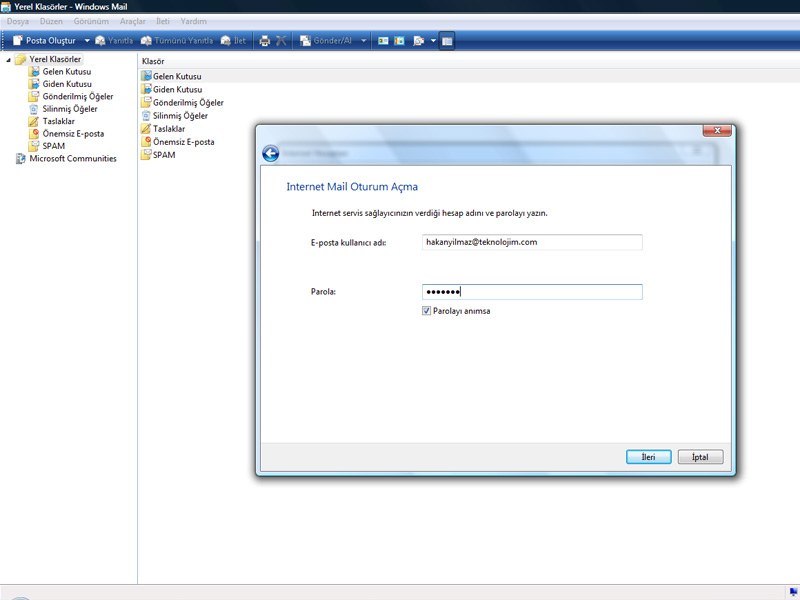The width and height of the screenshot is (800, 600).
Task: Select Microsoft Communities in folder tree
Action: point(73,159)
